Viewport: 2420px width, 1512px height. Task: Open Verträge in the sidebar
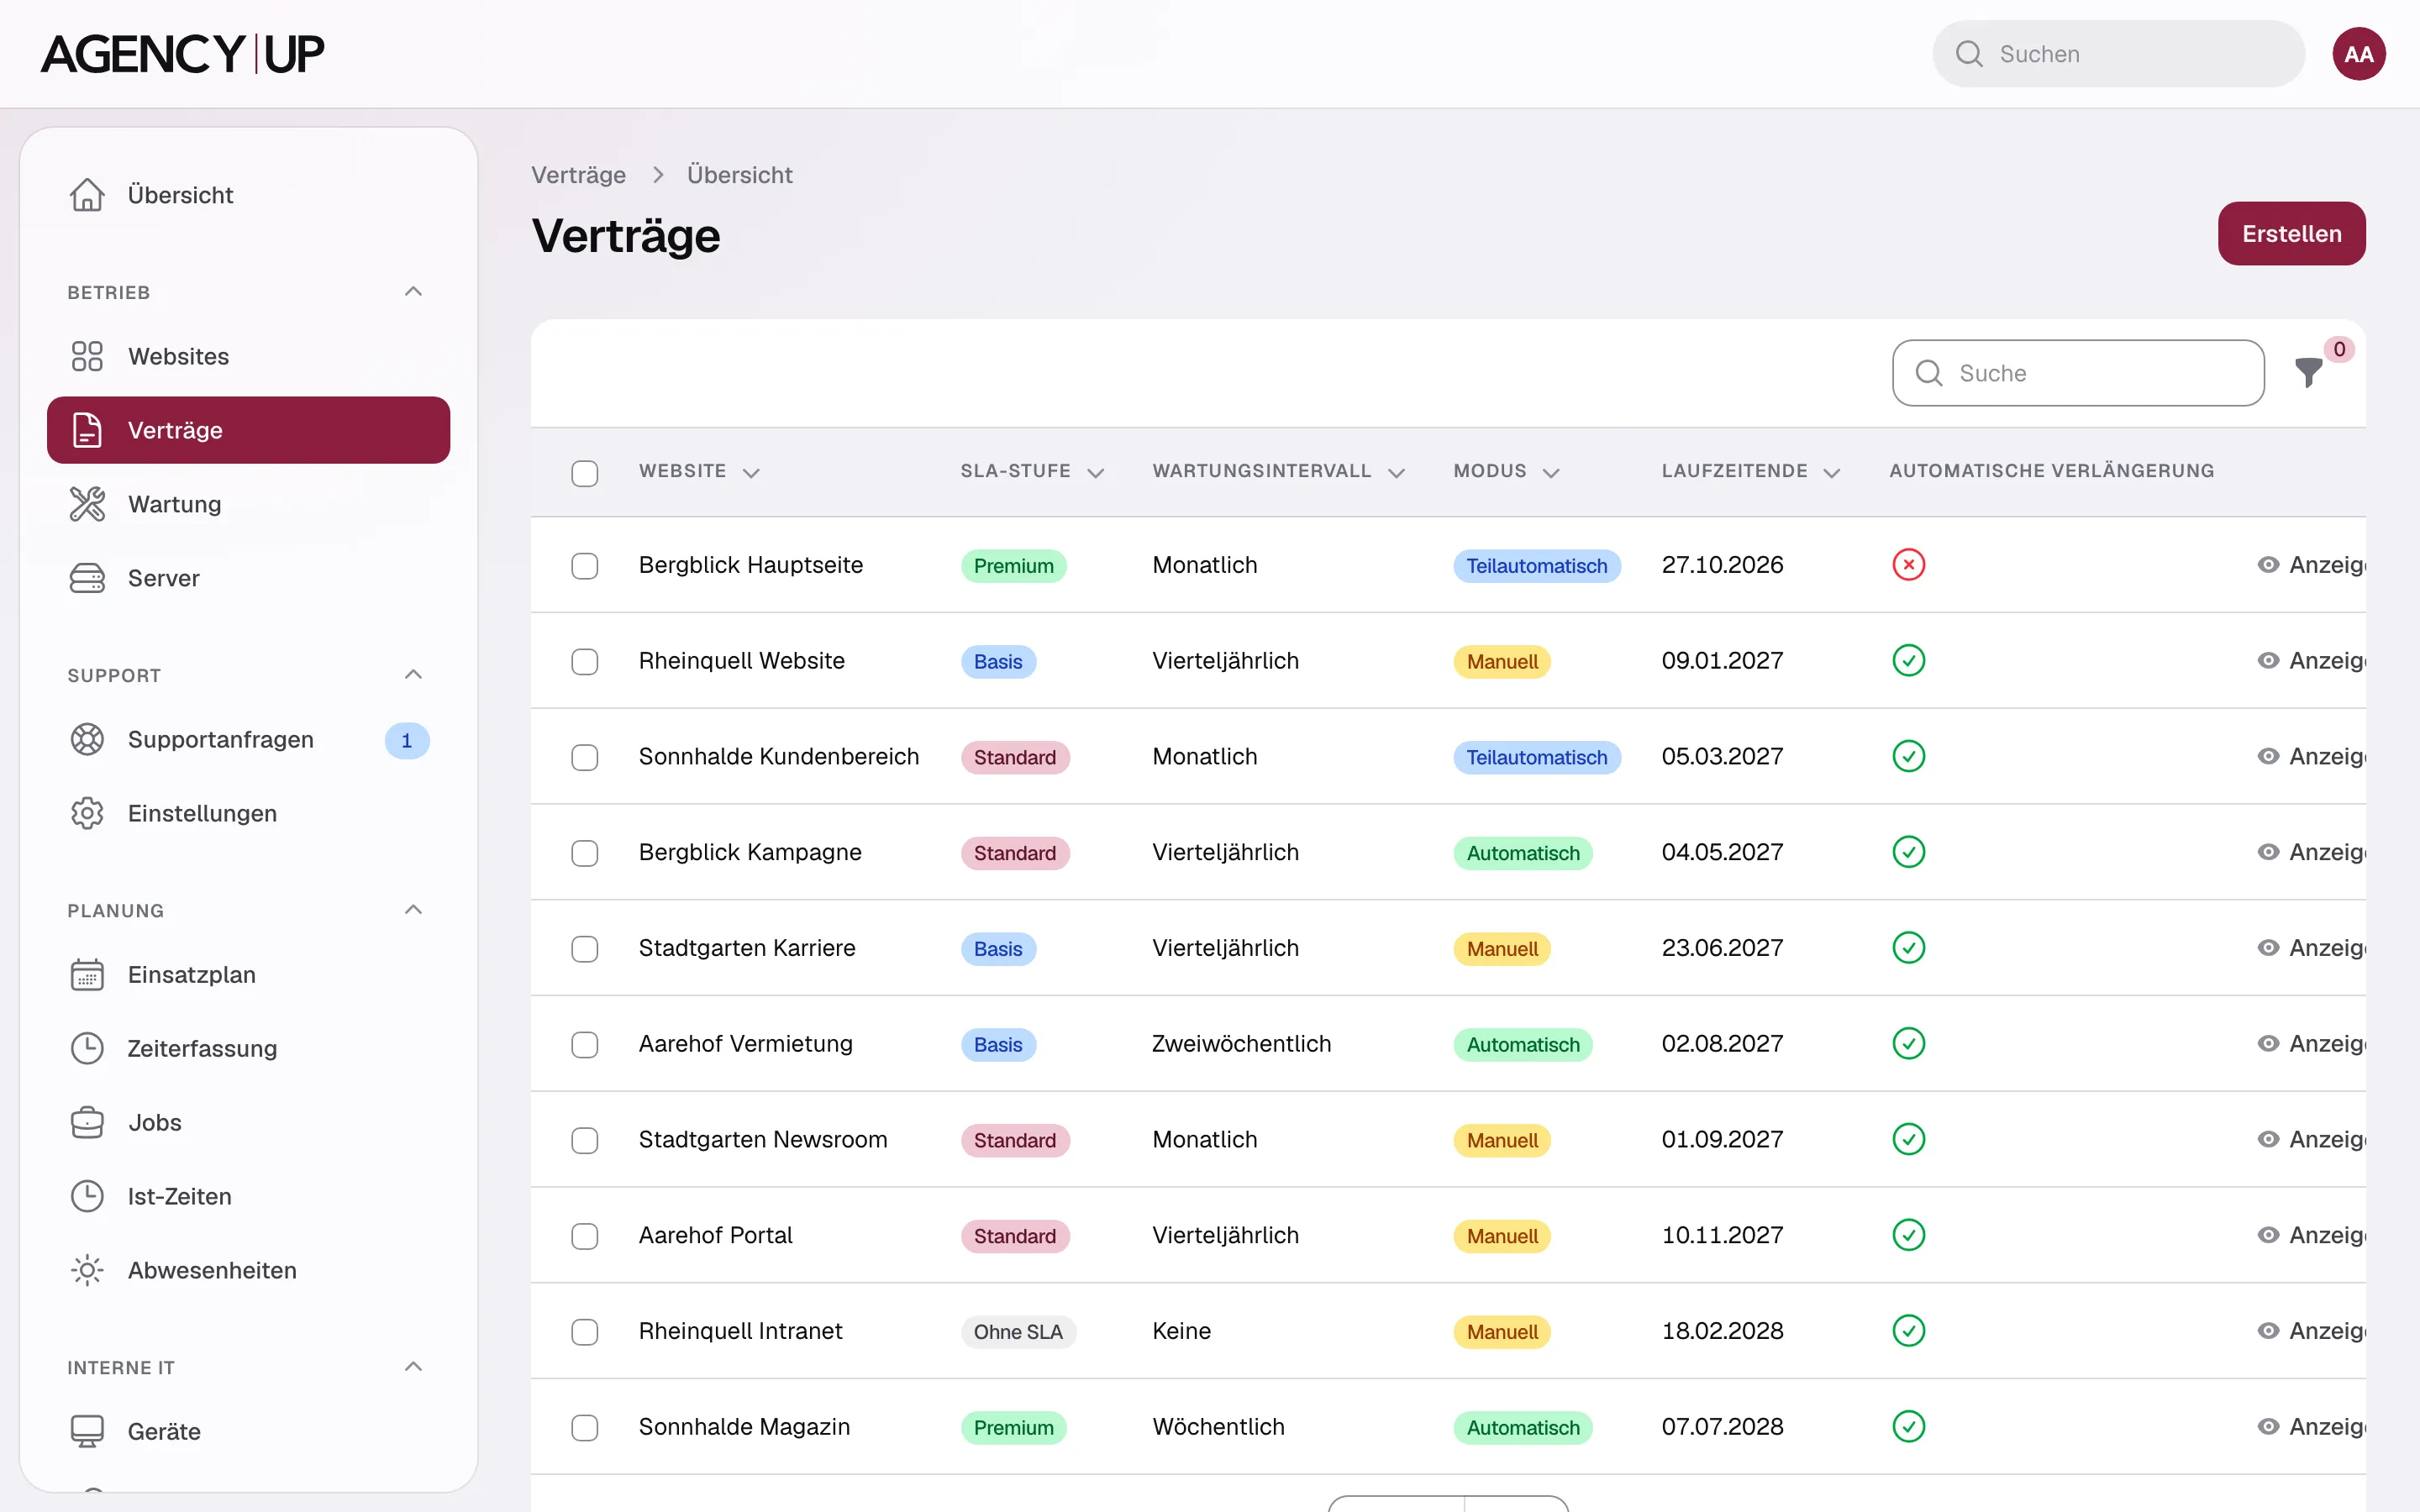click(248, 430)
